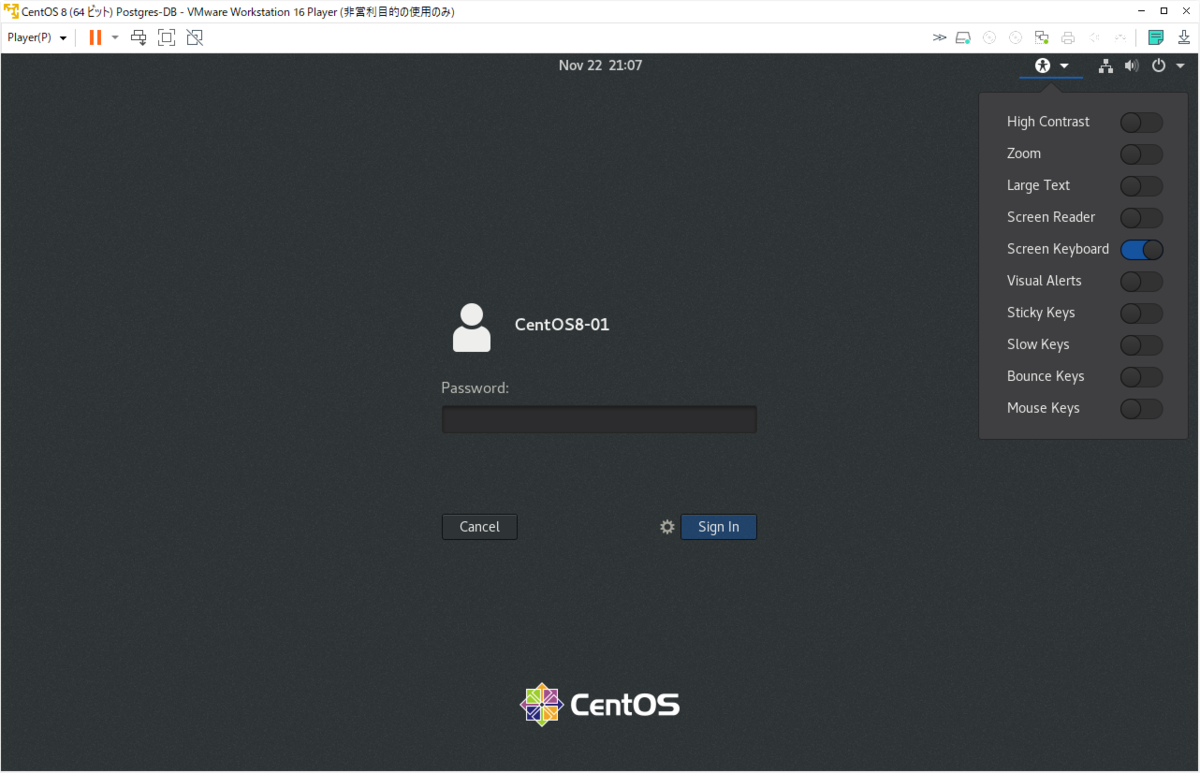
Task: Click the Nov 22 21:07 clock
Action: click(x=600, y=66)
